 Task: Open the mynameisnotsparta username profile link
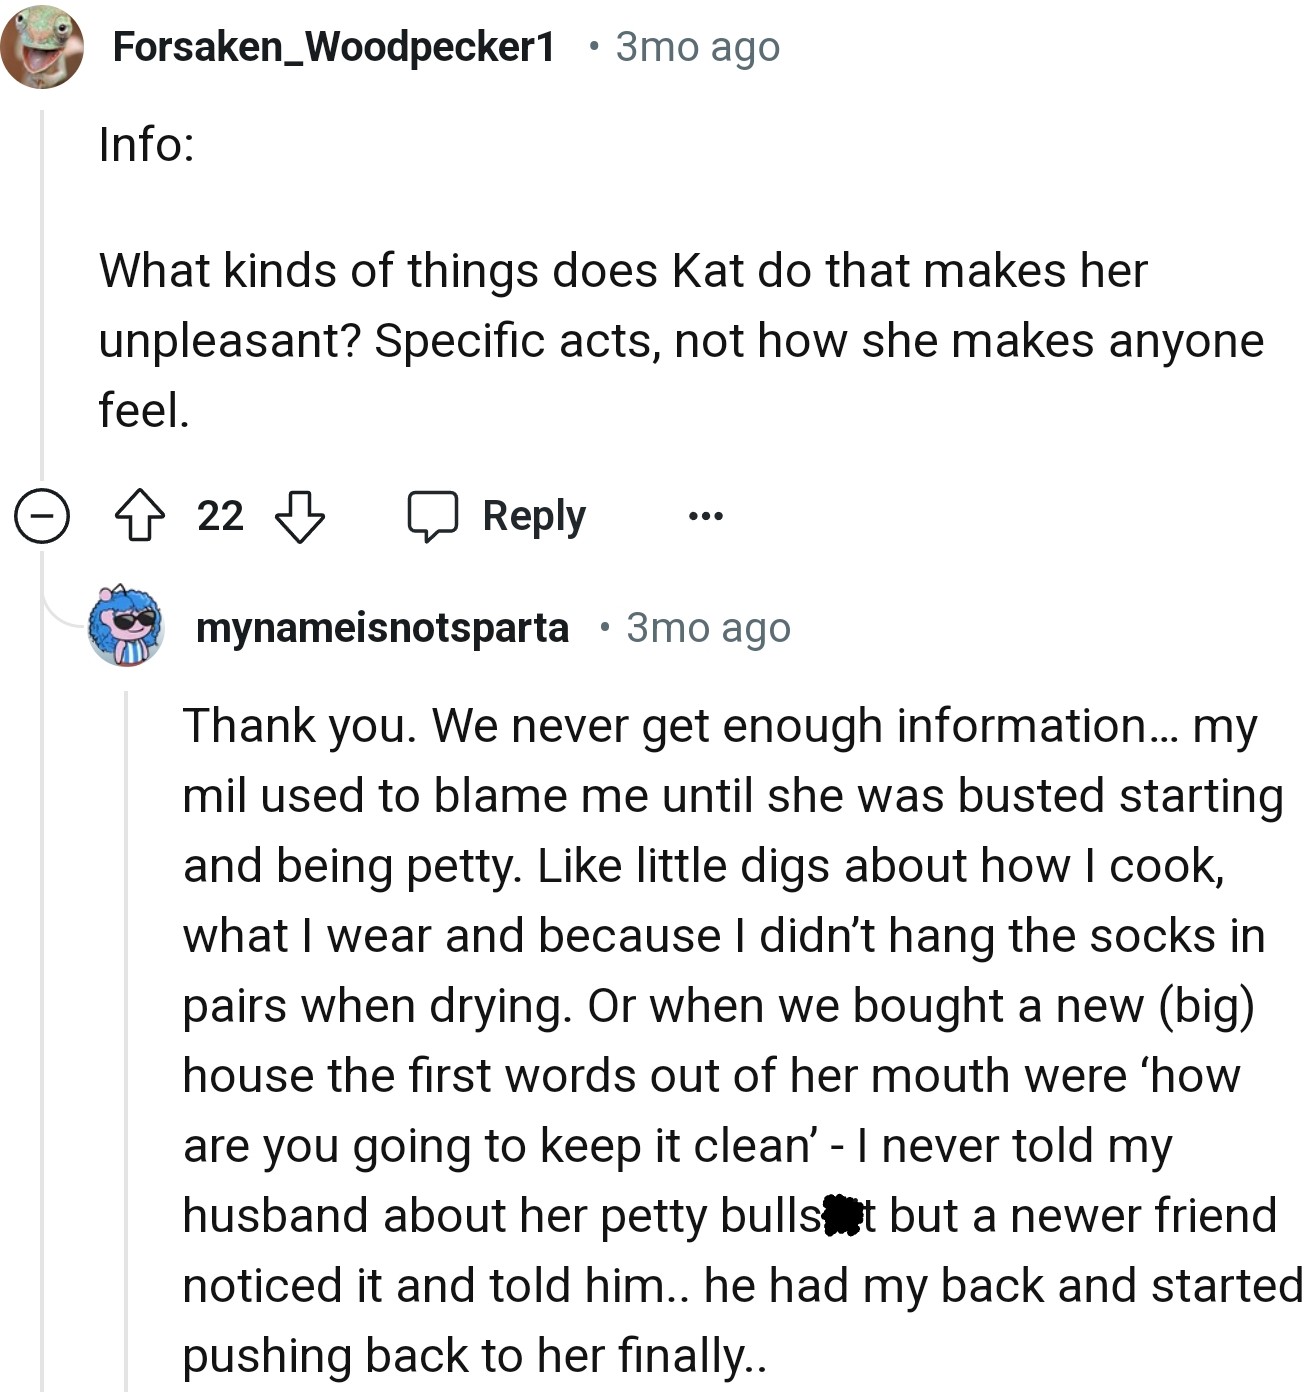coord(382,628)
